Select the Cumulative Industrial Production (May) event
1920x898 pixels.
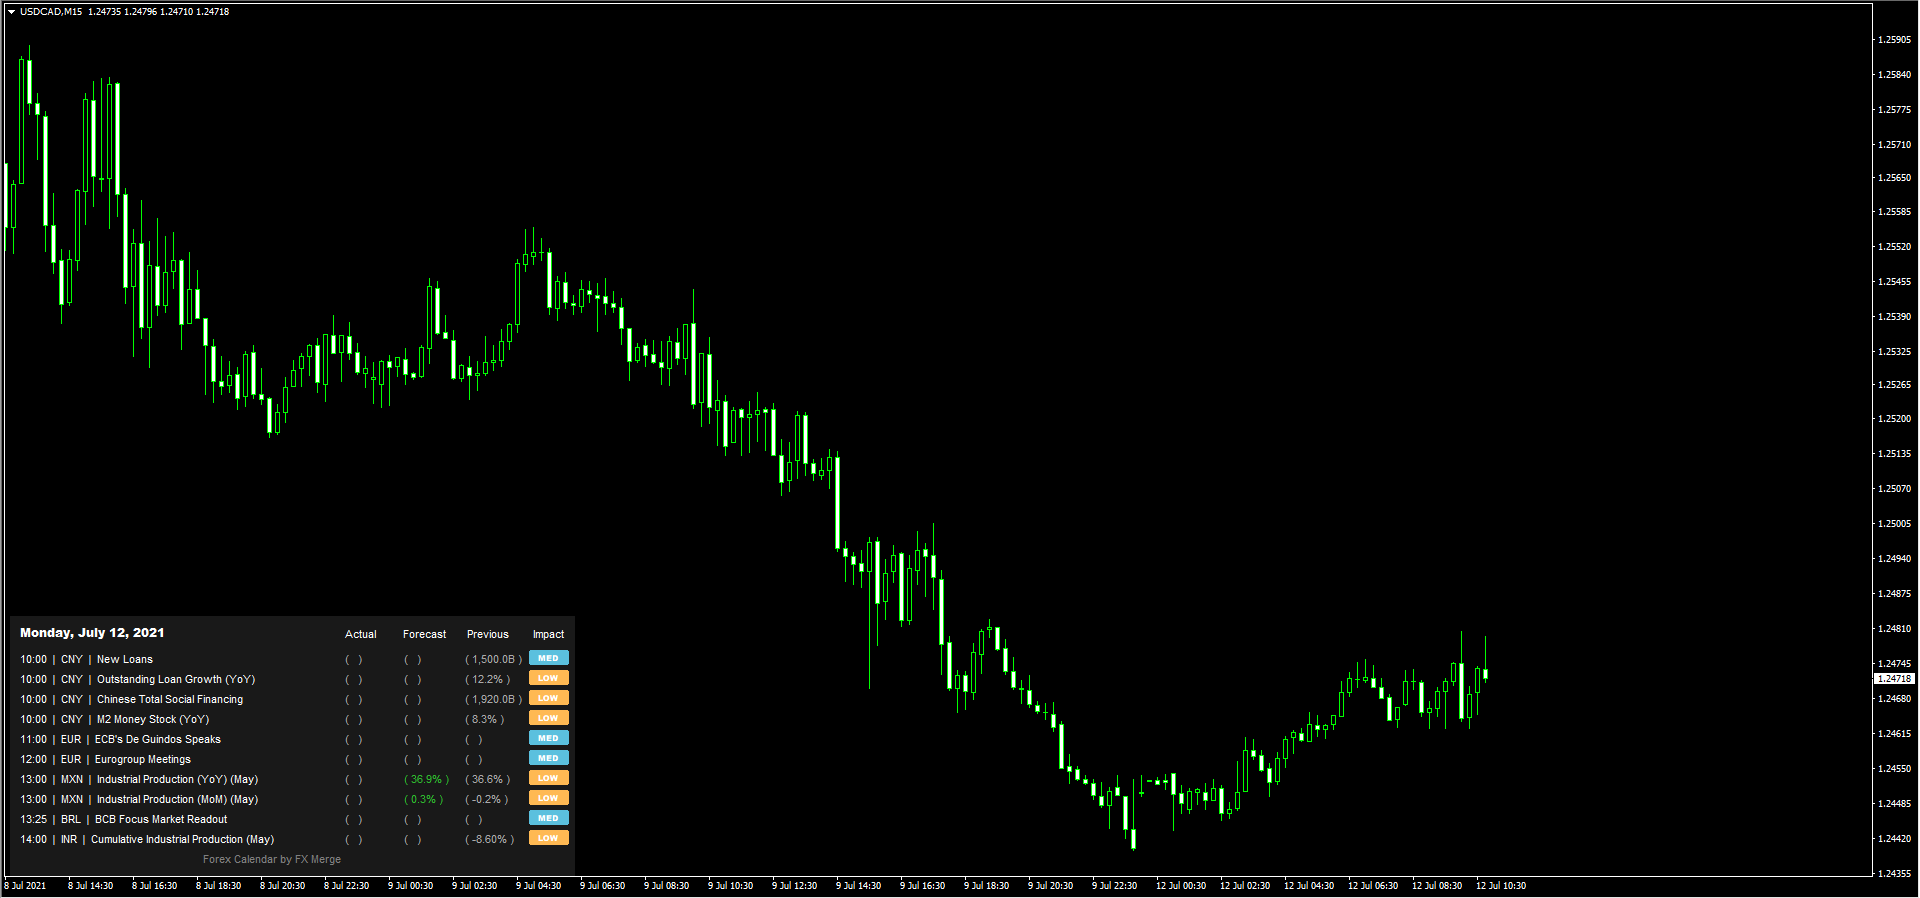182,840
